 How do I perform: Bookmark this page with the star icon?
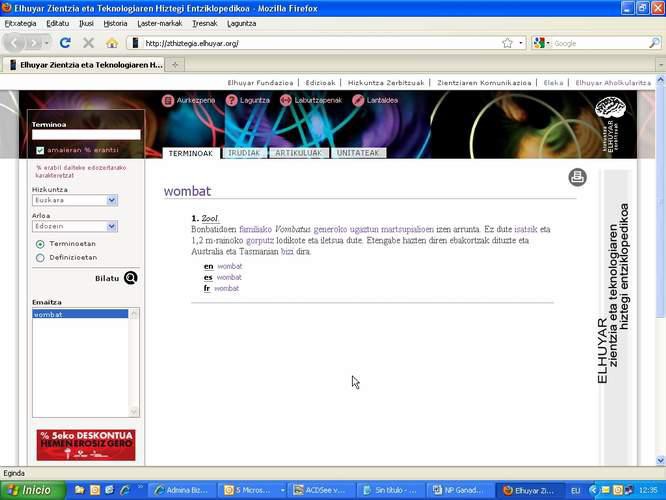(507, 43)
